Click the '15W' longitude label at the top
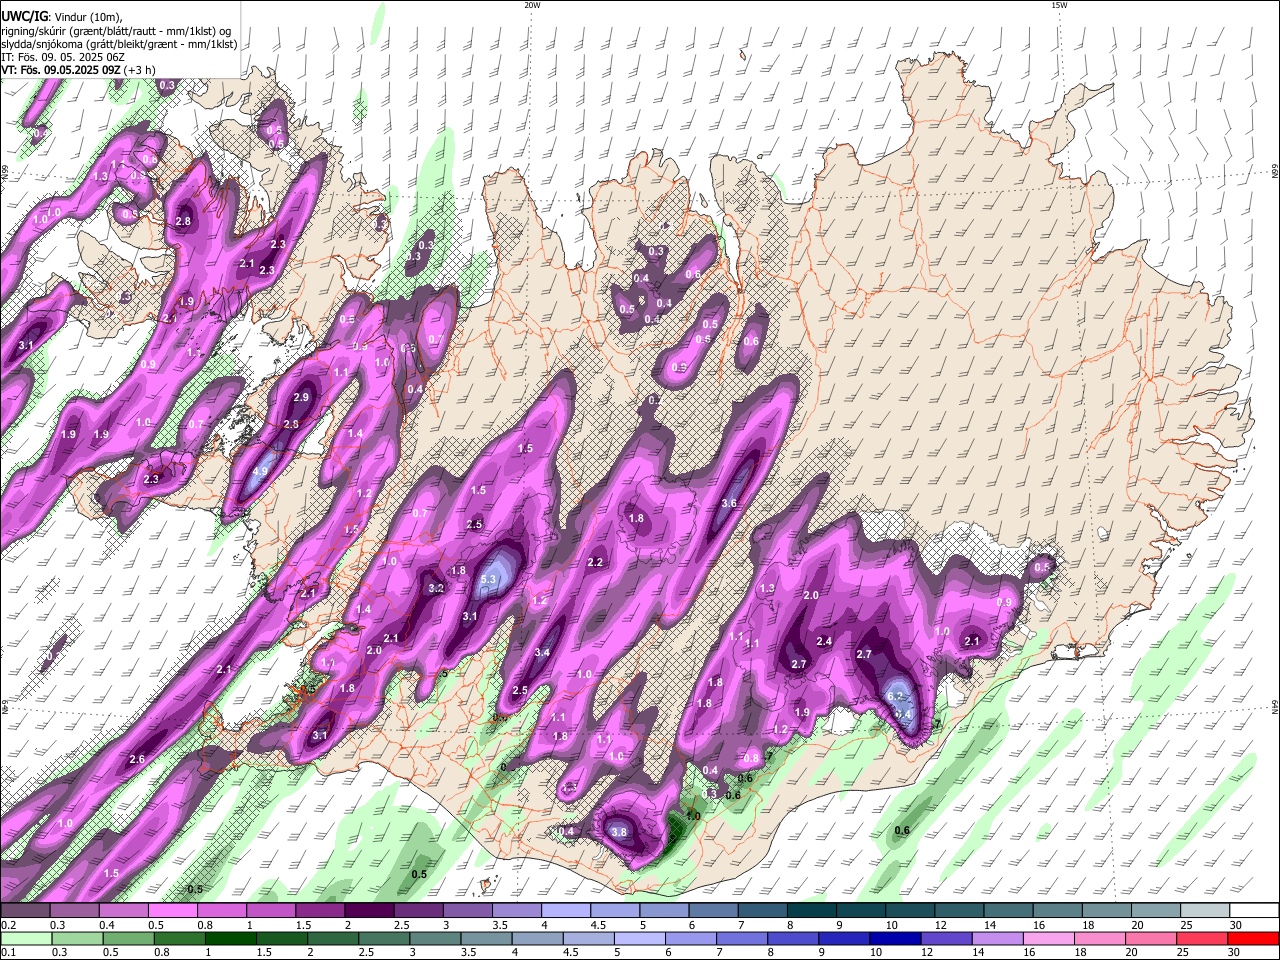This screenshot has width=1280, height=960. point(1059,5)
